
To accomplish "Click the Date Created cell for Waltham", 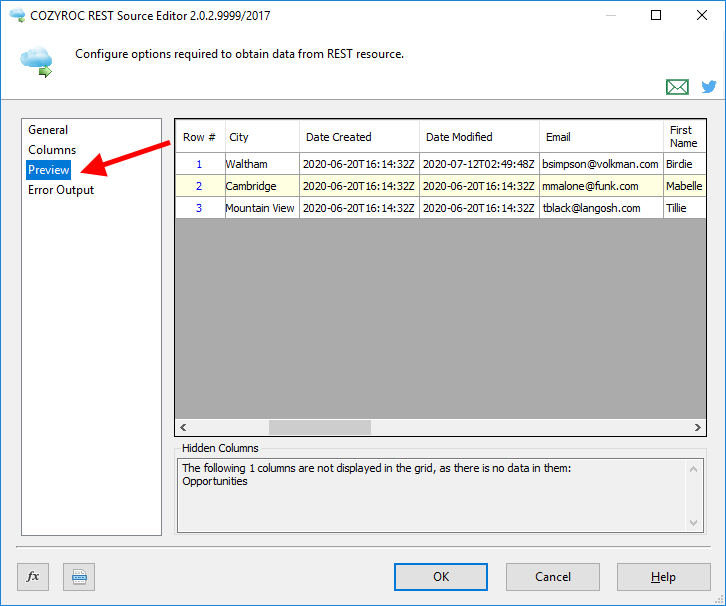I will [360, 164].
